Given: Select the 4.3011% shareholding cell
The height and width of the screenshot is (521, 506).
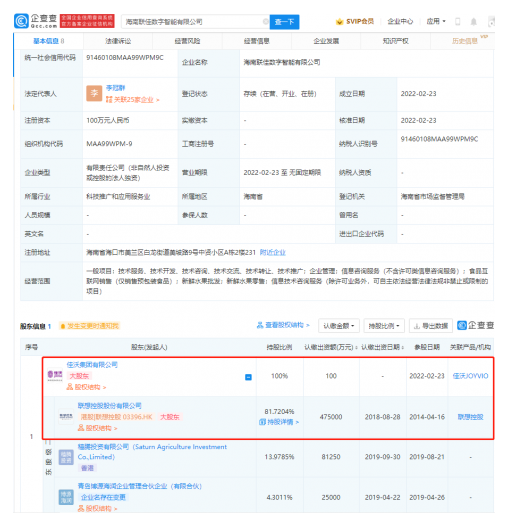Looking at the screenshot, I should pyautogui.click(x=279, y=497).
